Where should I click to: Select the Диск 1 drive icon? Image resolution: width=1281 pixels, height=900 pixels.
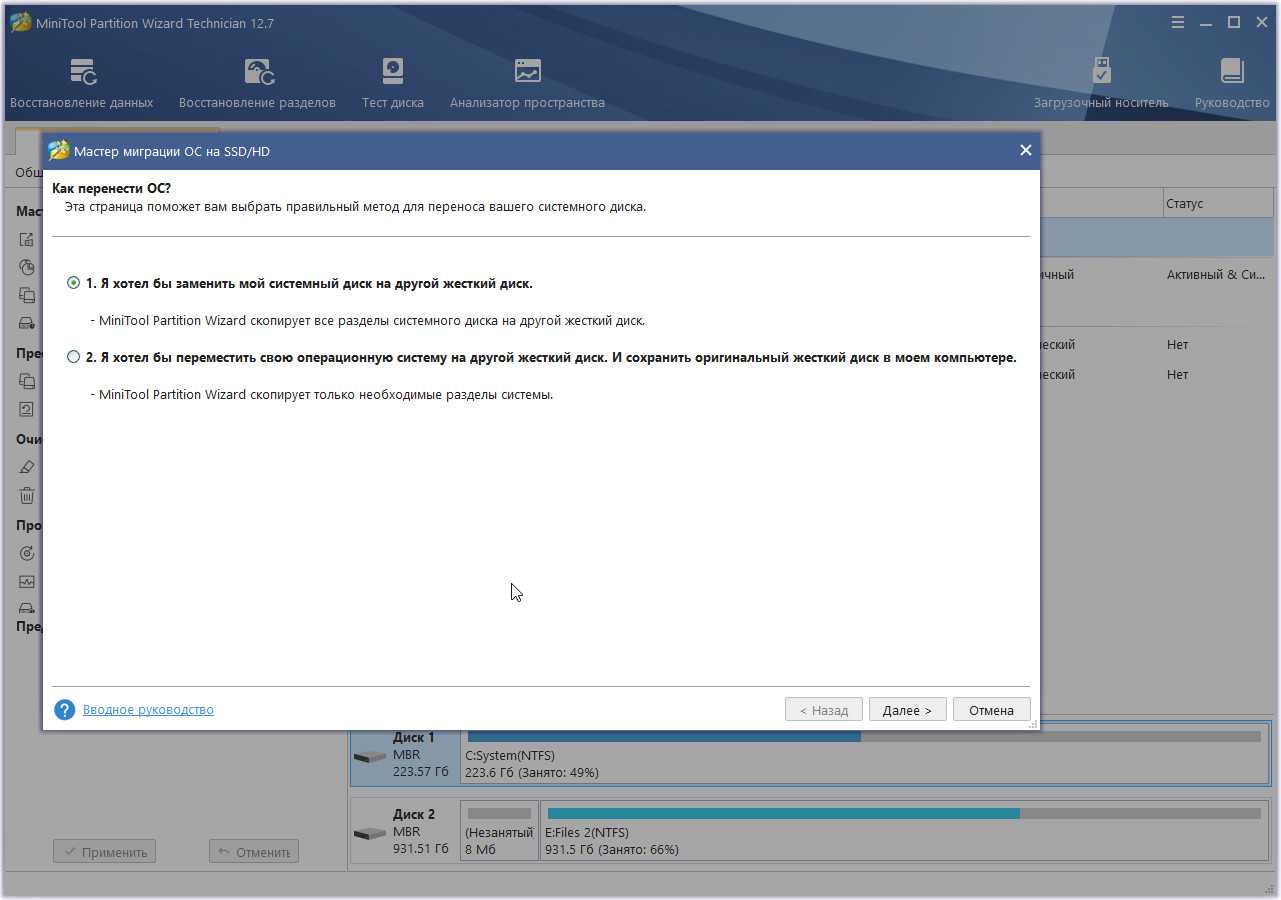370,757
